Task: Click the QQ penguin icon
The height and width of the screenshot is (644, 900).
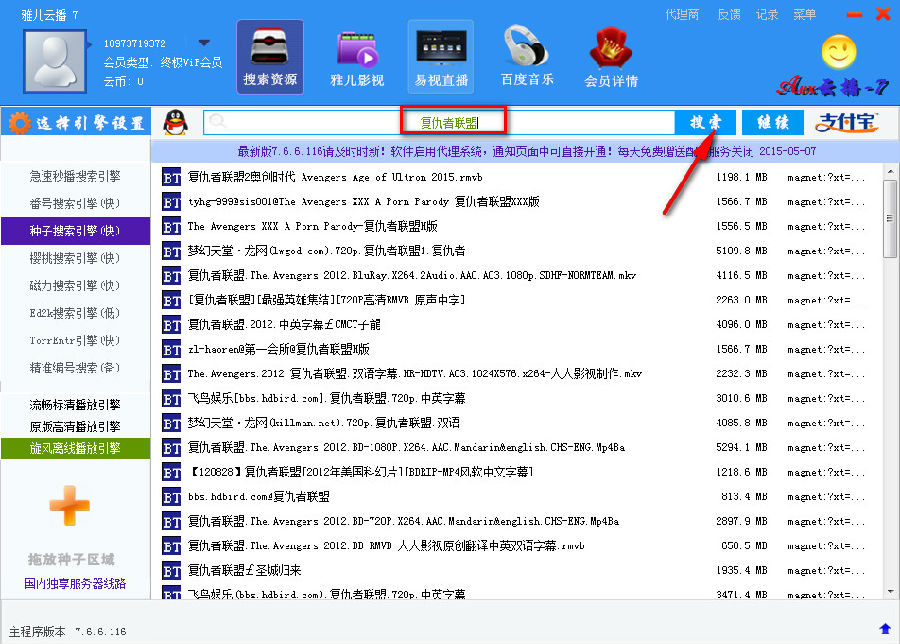Action: 176,122
